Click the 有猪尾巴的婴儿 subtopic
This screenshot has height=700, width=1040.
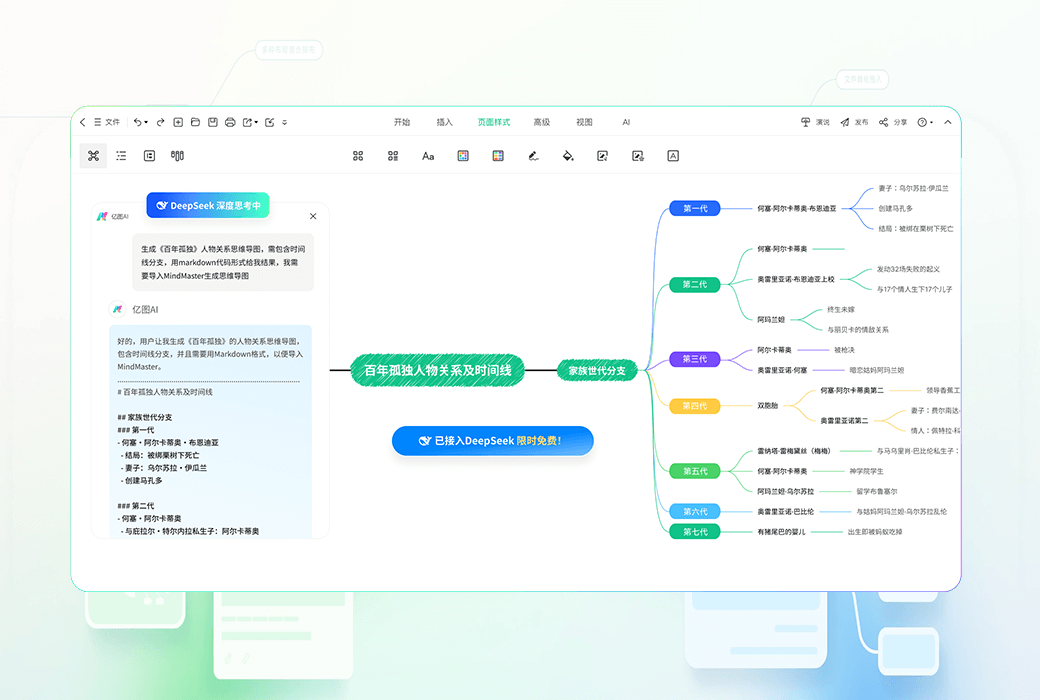point(781,532)
